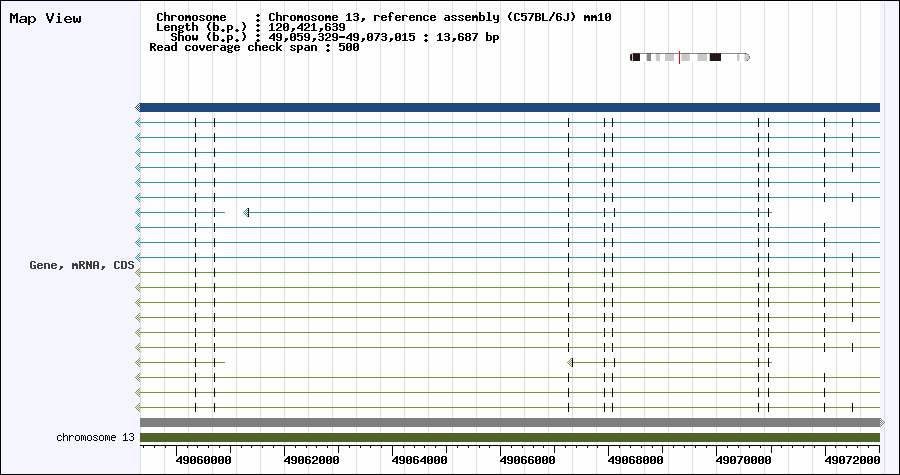Click the gray bar above chromosome 13 track
900x475 pixels.
(510, 422)
